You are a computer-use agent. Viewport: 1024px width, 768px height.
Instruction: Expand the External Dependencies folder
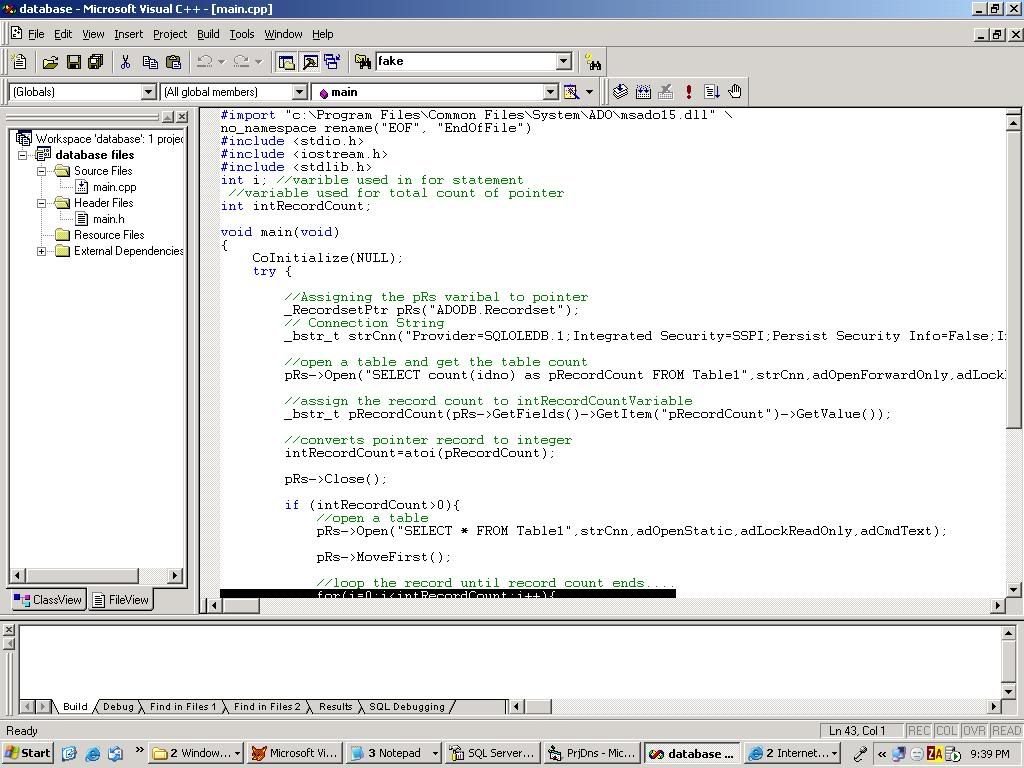coord(41,251)
